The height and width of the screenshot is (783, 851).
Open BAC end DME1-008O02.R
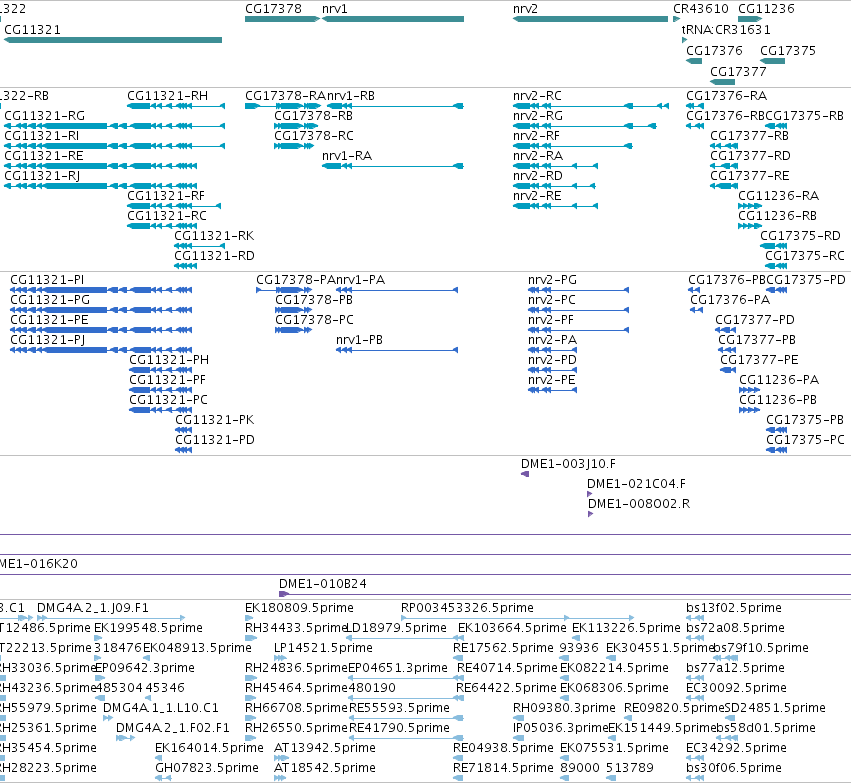(x=639, y=504)
